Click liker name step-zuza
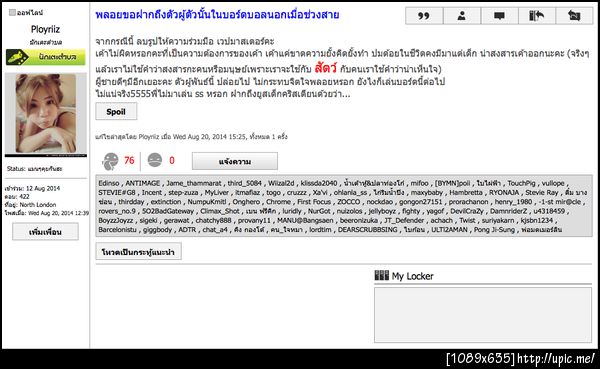Image resolution: width=600 pixels, height=369 pixels. coord(183,192)
